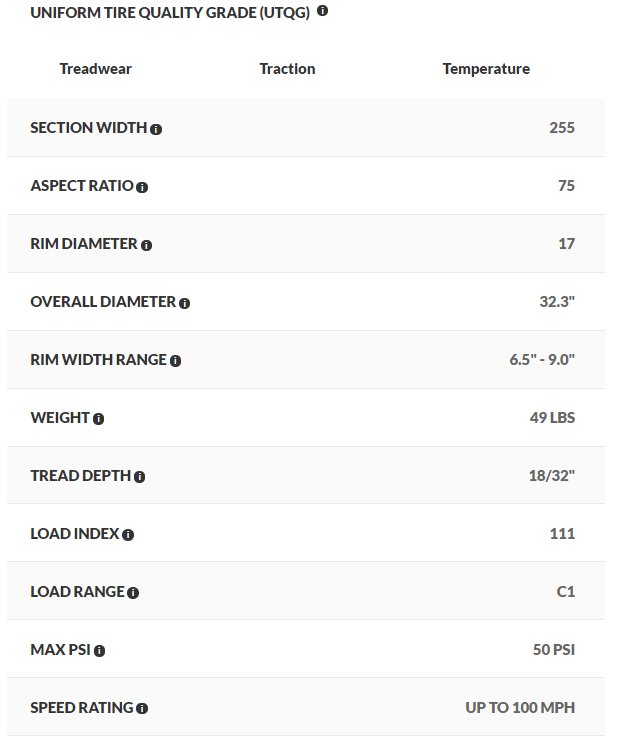The height and width of the screenshot is (748, 620).
Task: Open Rim Width Range info icon
Action: (x=176, y=361)
